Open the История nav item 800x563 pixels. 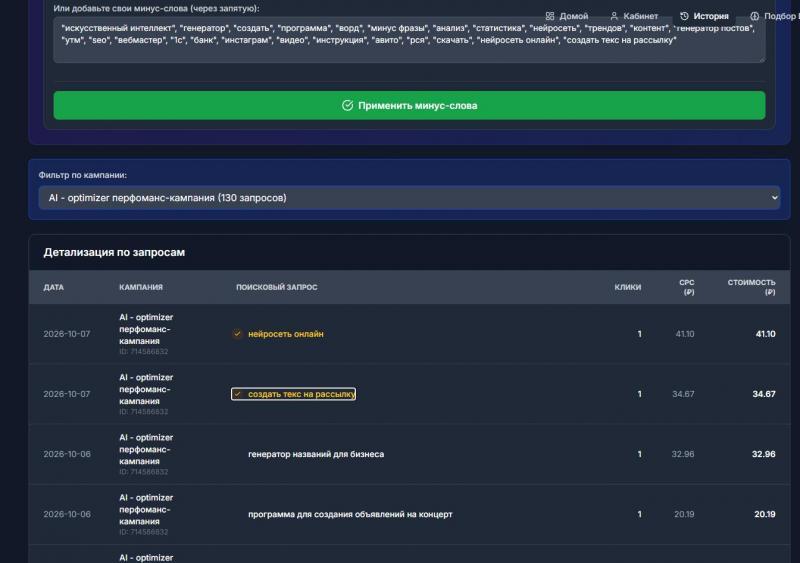[x=705, y=16]
